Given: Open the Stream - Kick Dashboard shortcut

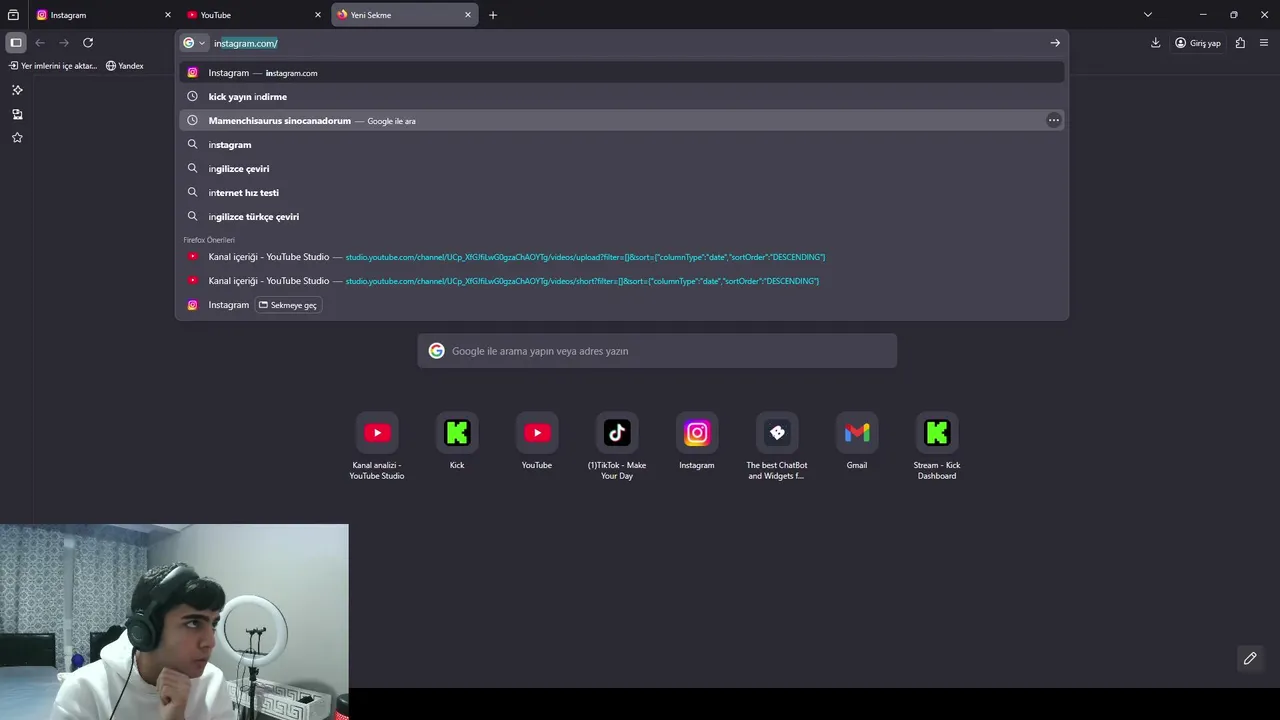Looking at the screenshot, I should pyautogui.click(x=937, y=446).
